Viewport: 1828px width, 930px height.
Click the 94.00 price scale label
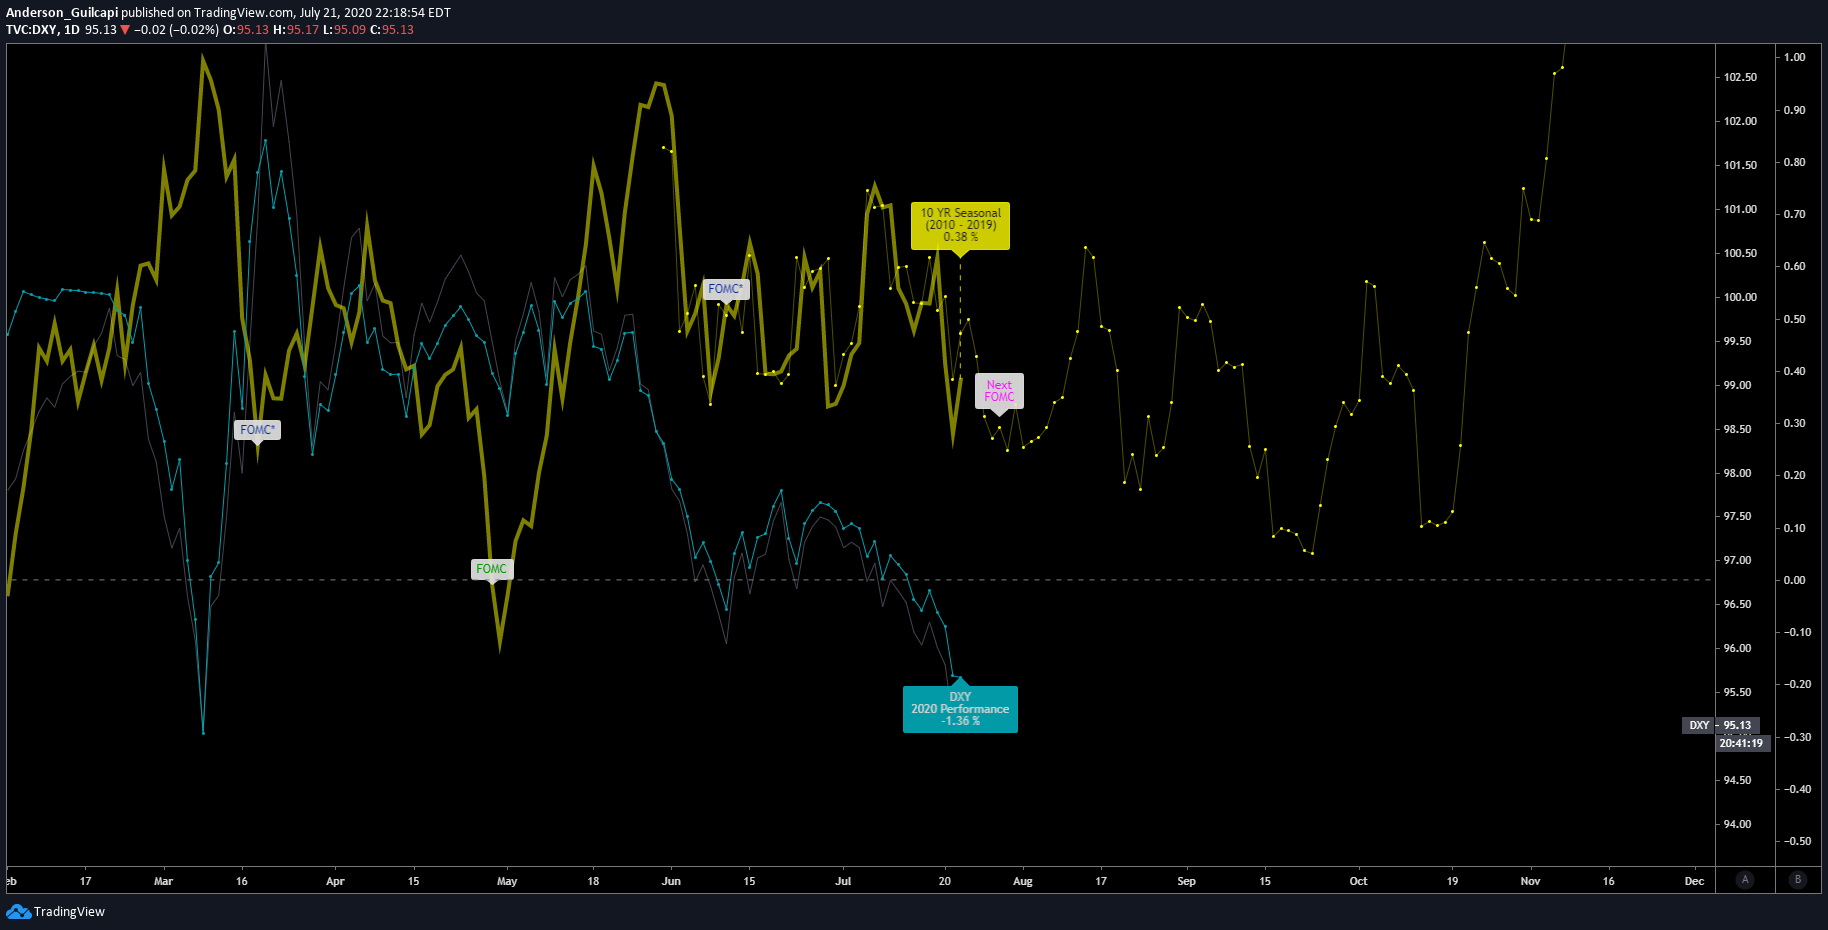tap(1738, 824)
